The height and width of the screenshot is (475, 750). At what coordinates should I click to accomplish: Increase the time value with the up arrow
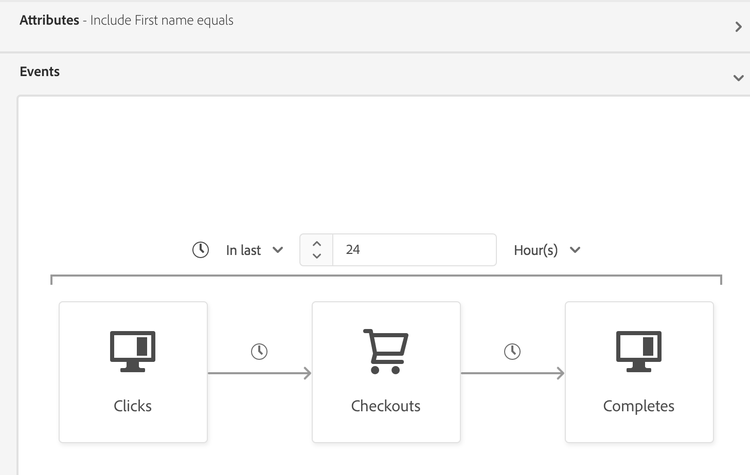pyautogui.click(x=317, y=243)
